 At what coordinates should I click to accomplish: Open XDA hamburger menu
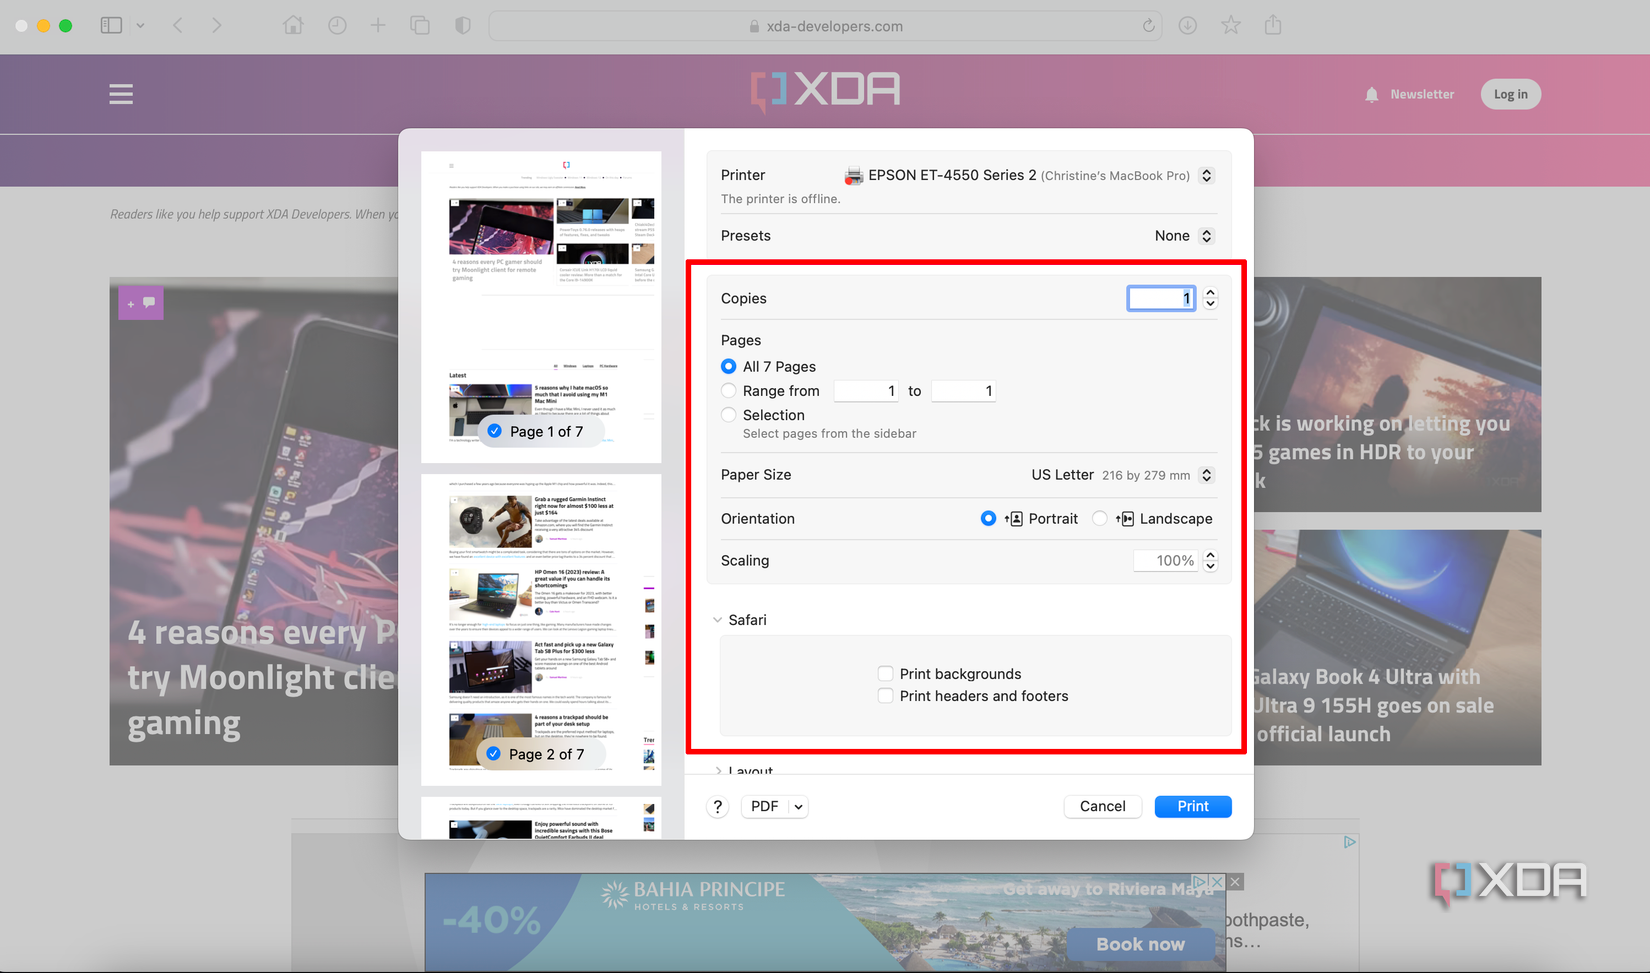pyautogui.click(x=121, y=94)
